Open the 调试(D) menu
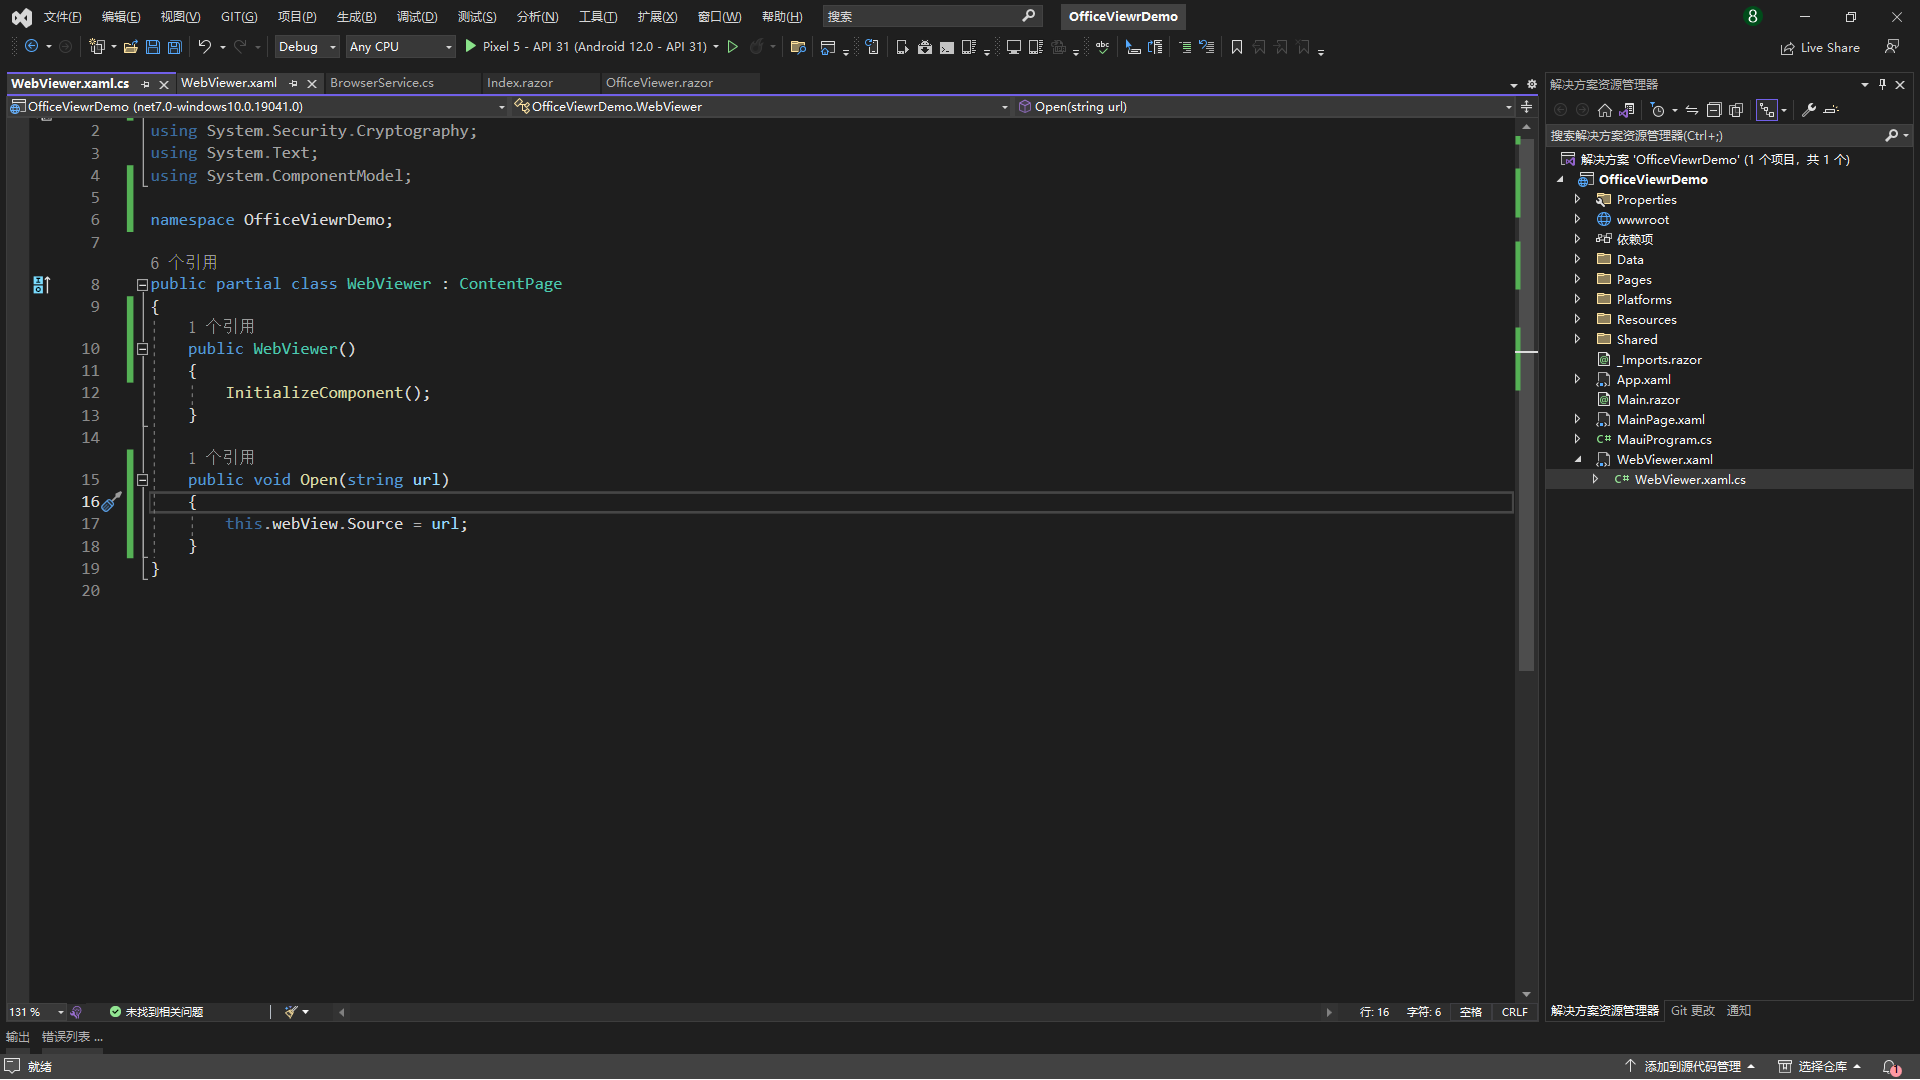 pos(417,16)
